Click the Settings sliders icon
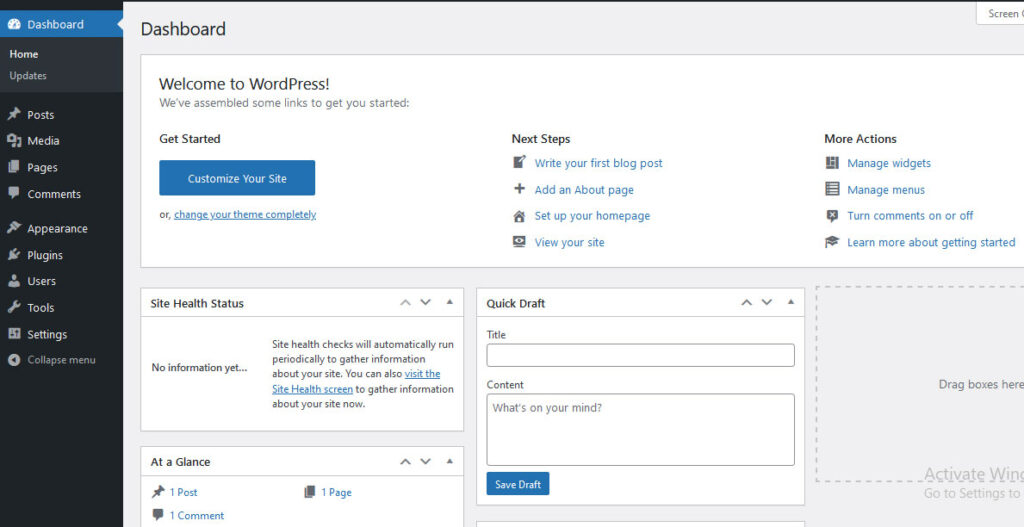This screenshot has height=527, width=1024. (14, 334)
